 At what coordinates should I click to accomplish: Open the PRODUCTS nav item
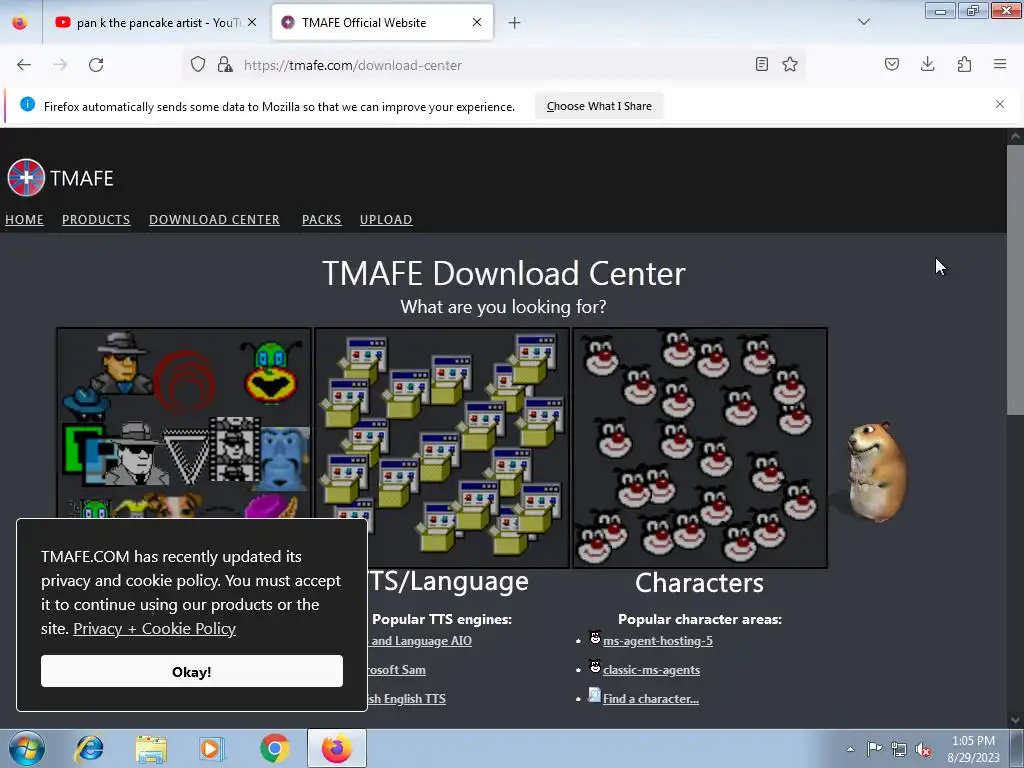pos(96,219)
